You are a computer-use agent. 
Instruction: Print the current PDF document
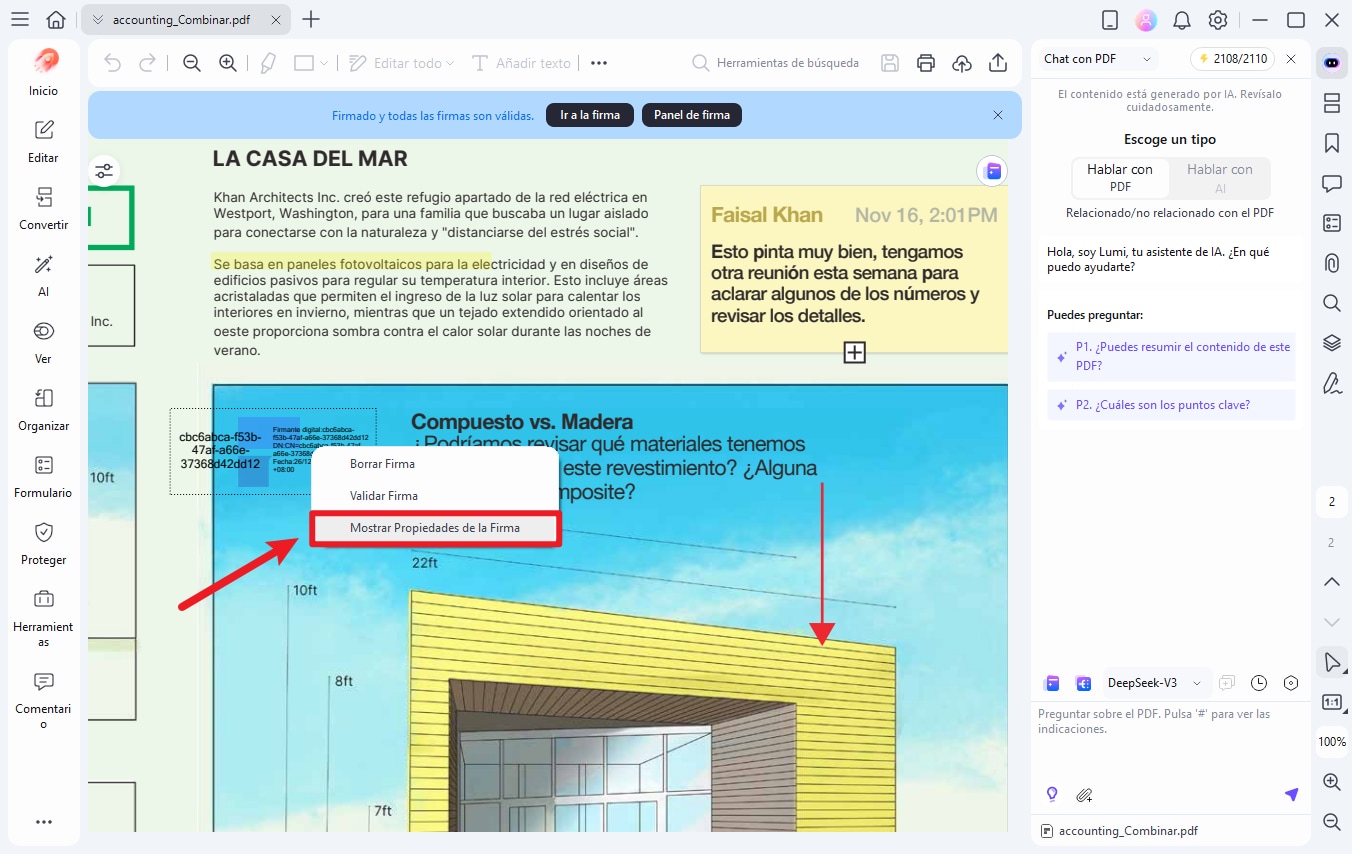point(925,62)
